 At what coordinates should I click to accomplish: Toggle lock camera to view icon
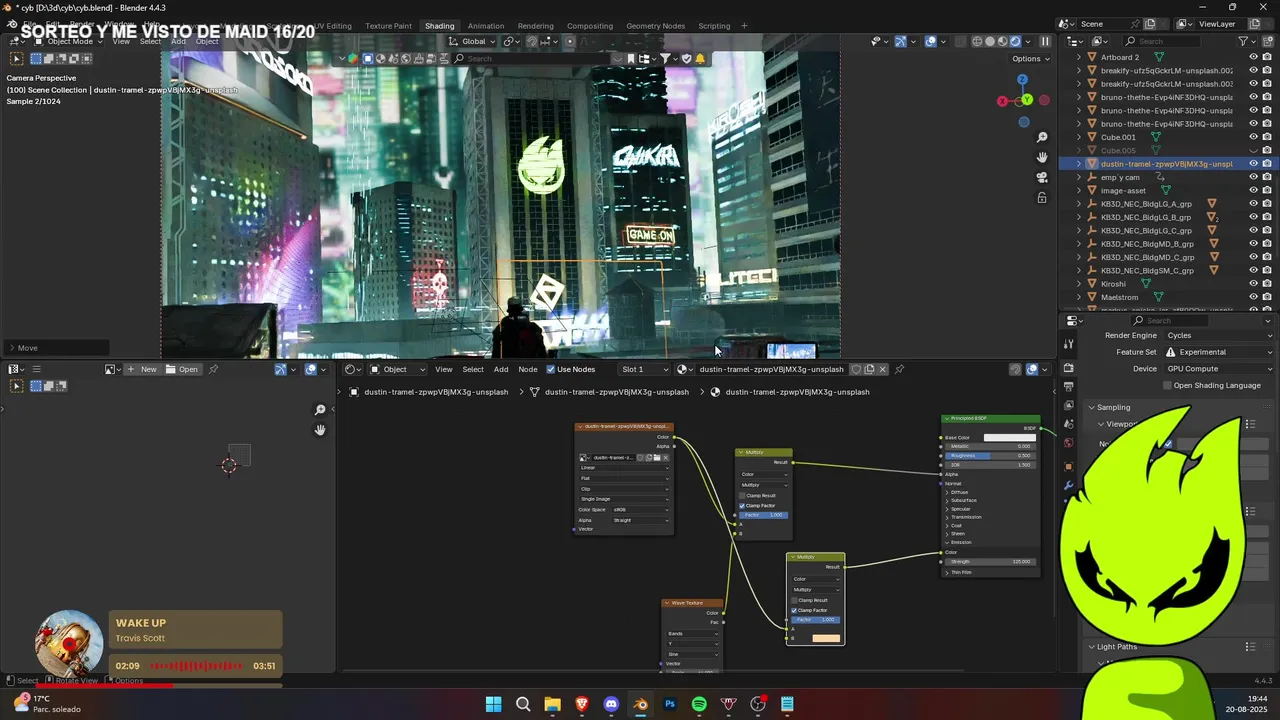click(1042, 197)
